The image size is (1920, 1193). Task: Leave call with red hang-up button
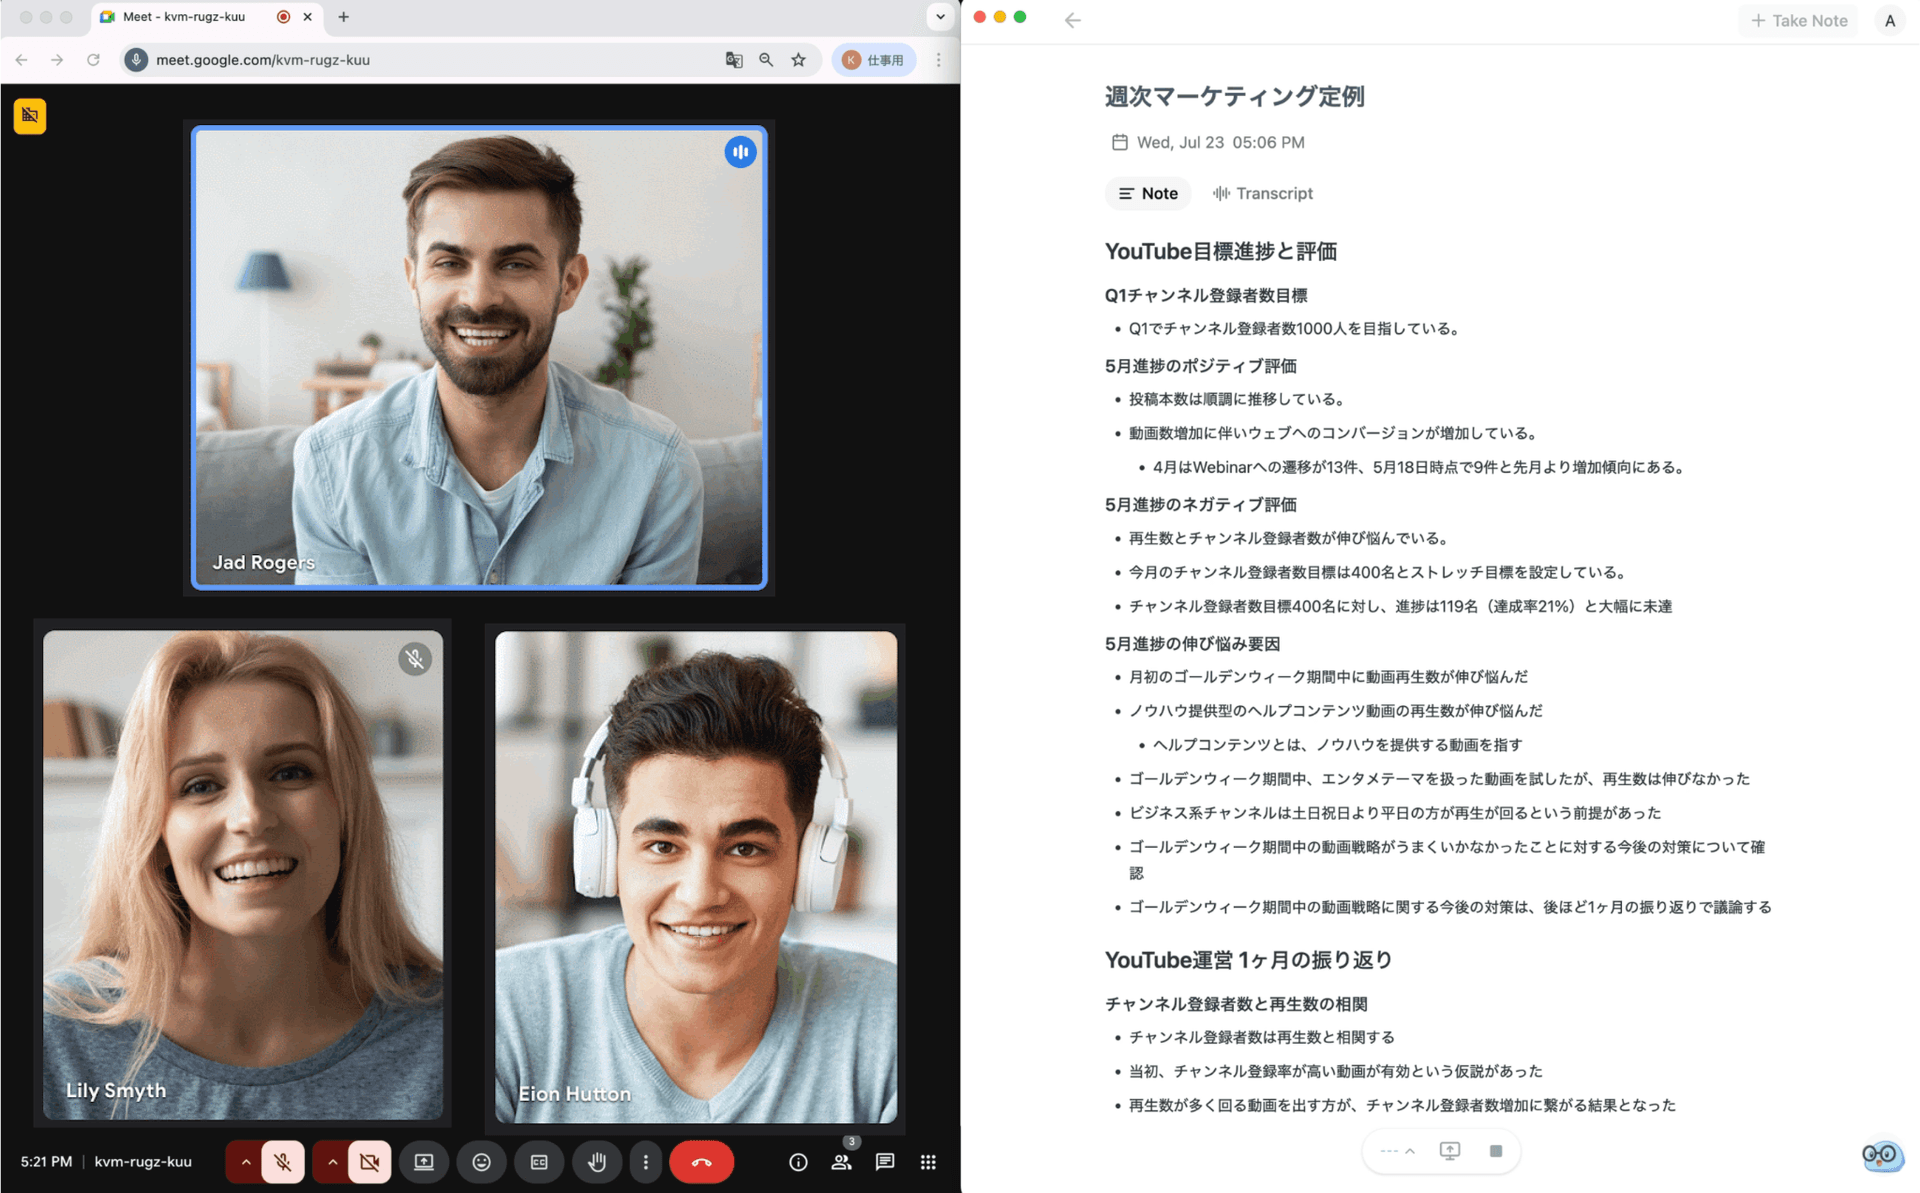click(x=702, y=1162)
